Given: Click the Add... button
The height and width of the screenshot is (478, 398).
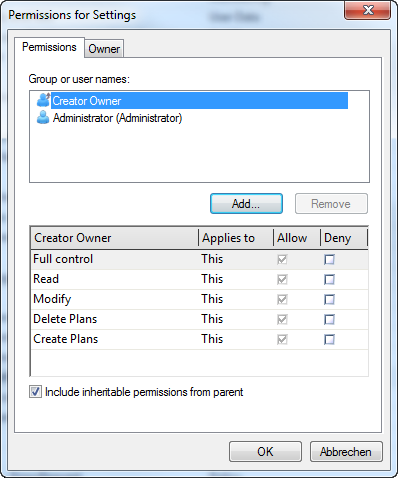Looking at the screenshot, I should [246, 204].
